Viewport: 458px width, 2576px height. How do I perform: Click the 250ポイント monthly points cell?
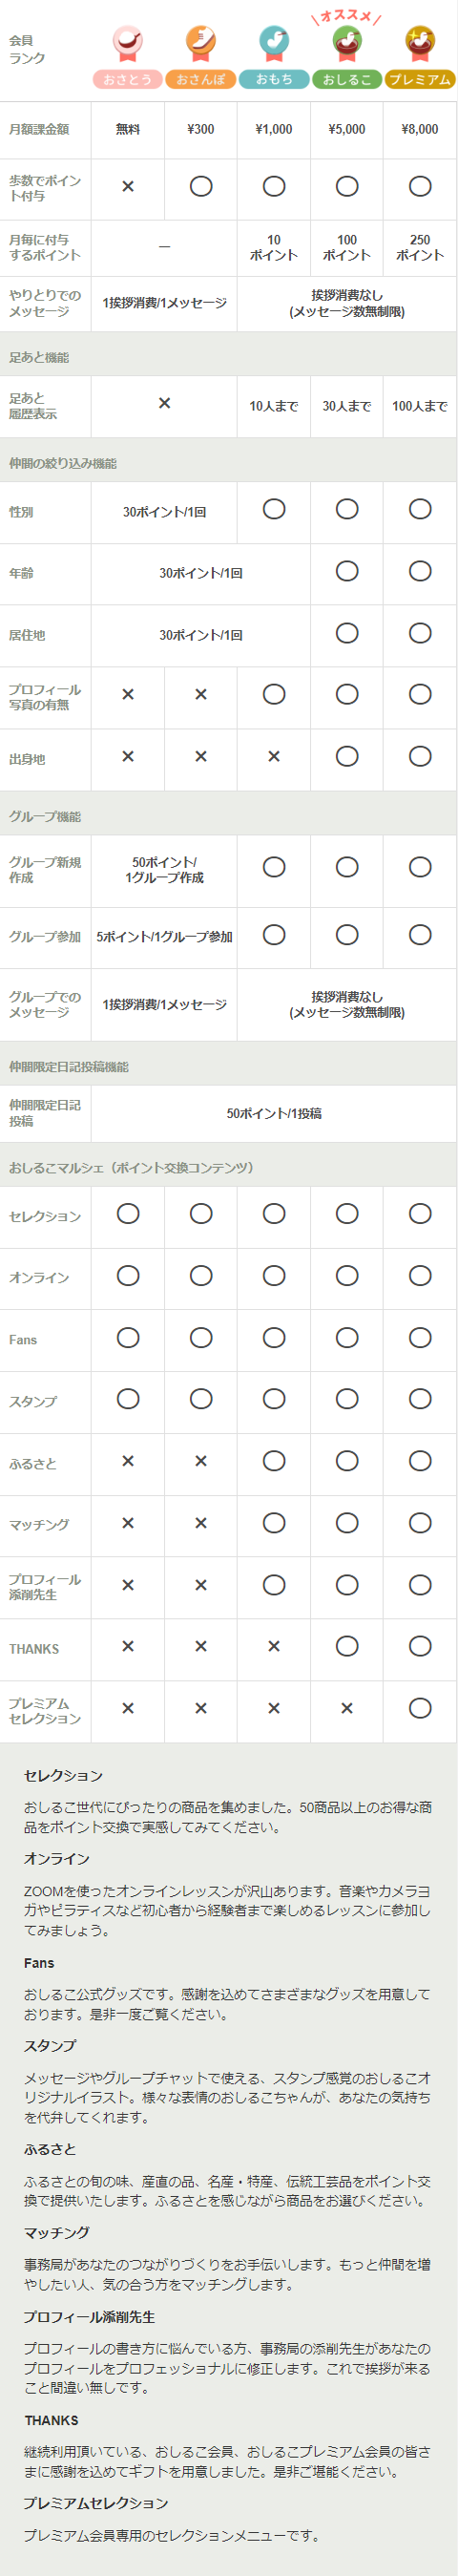[420, 247]
